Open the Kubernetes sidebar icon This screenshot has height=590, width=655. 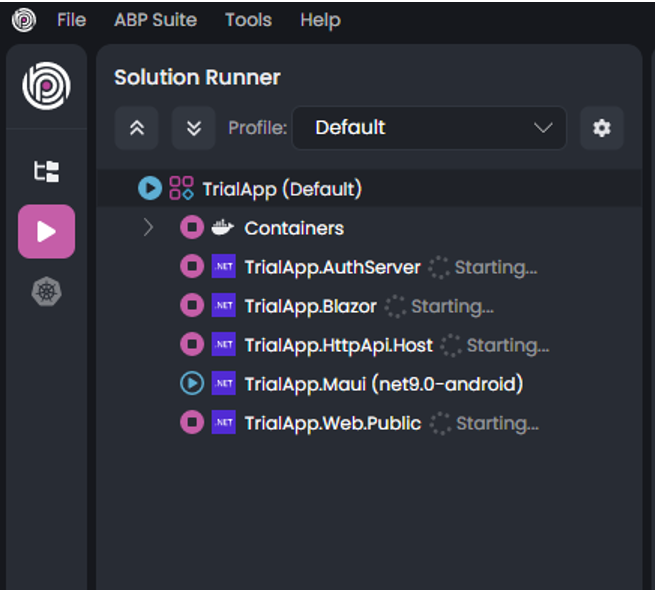tap(46, 291)
